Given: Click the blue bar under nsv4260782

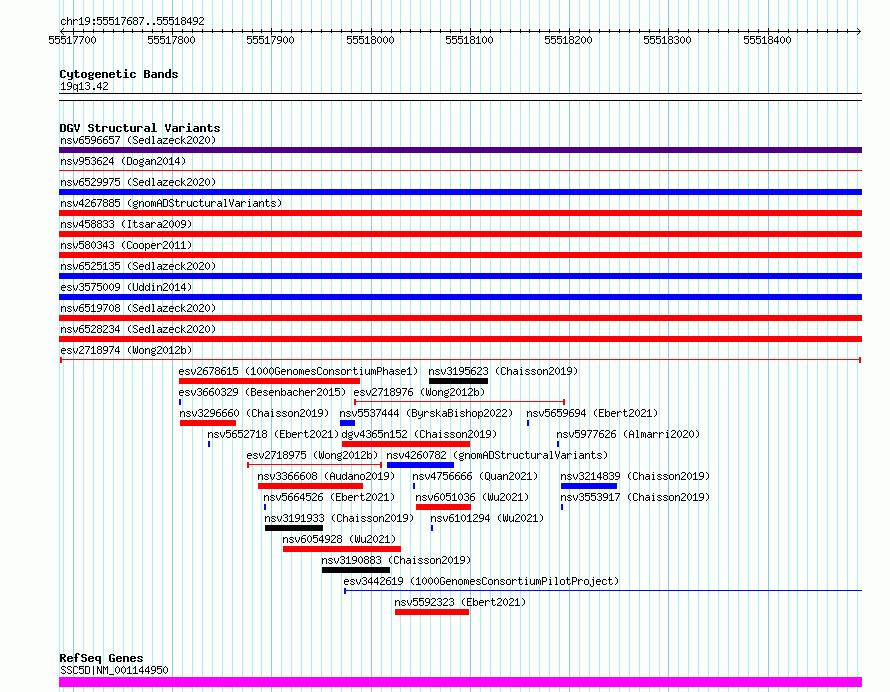Looking at the screenshot, I should 420,465.
